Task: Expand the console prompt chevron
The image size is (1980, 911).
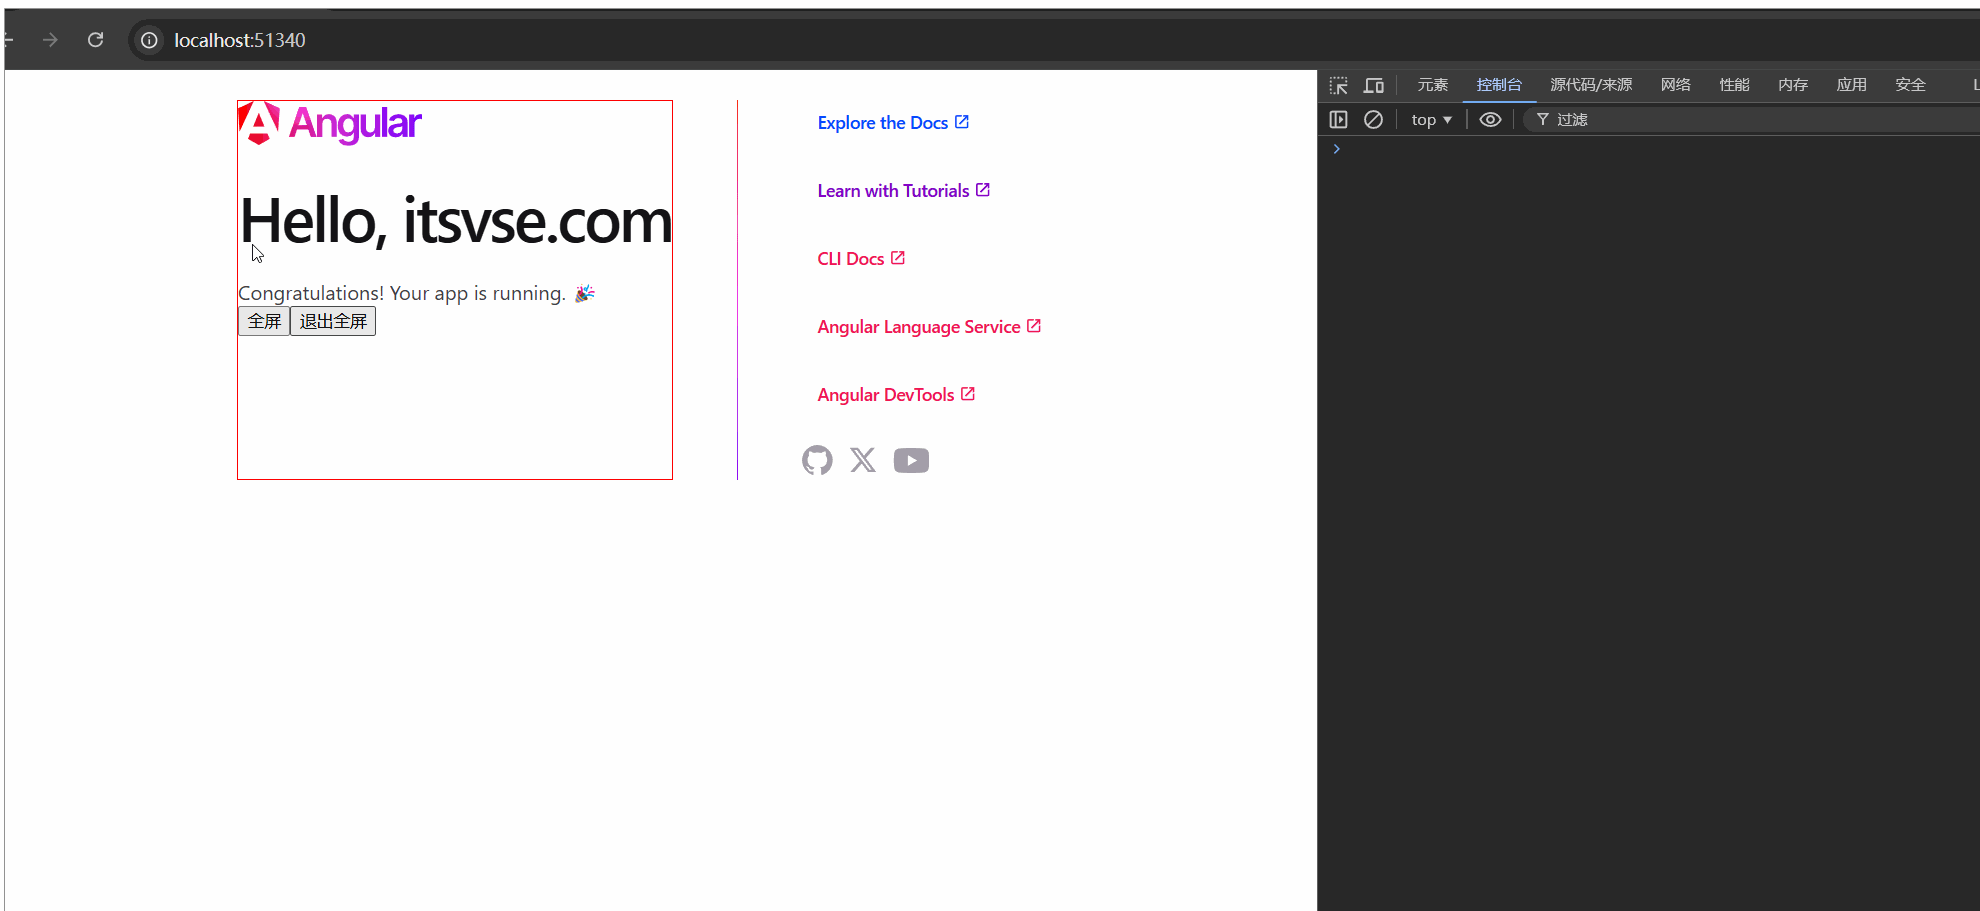Action: (x=1336, y=149)
